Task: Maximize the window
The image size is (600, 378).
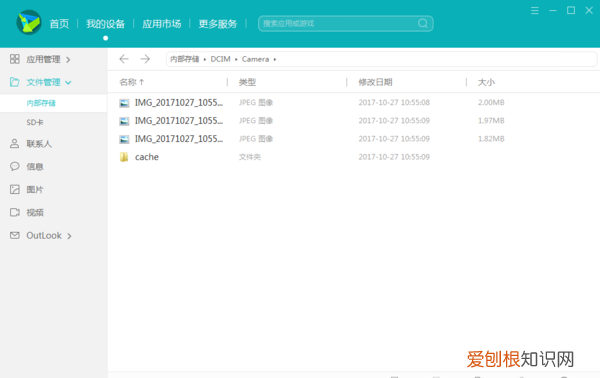Action: 571,11
